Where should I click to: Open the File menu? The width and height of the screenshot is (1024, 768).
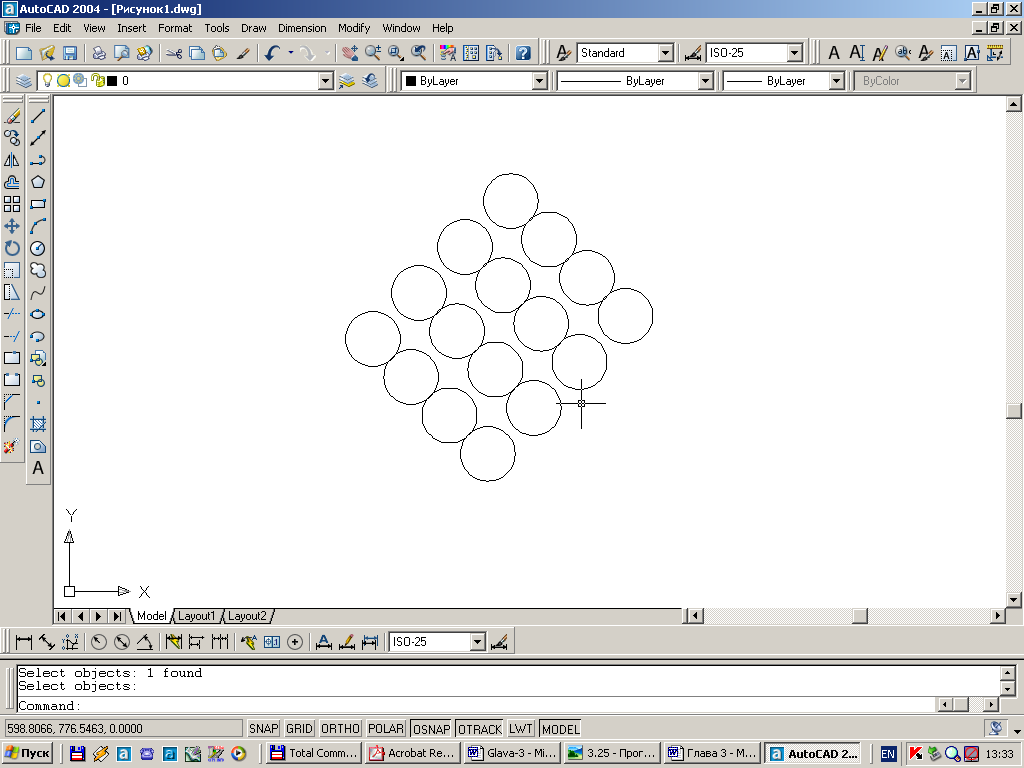[x=33, y=28]
